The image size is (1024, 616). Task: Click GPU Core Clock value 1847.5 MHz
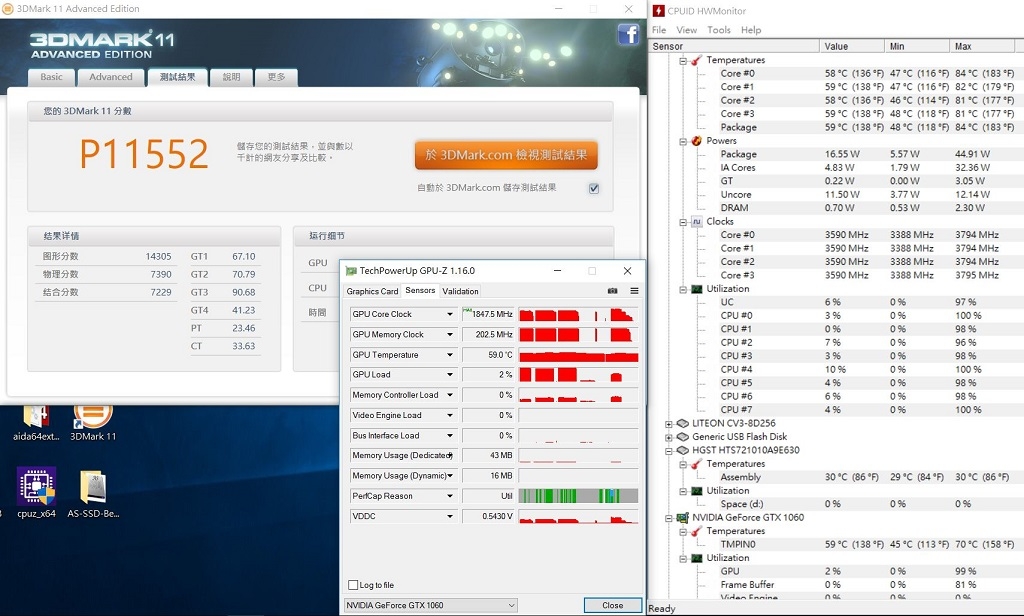point(488,314)
